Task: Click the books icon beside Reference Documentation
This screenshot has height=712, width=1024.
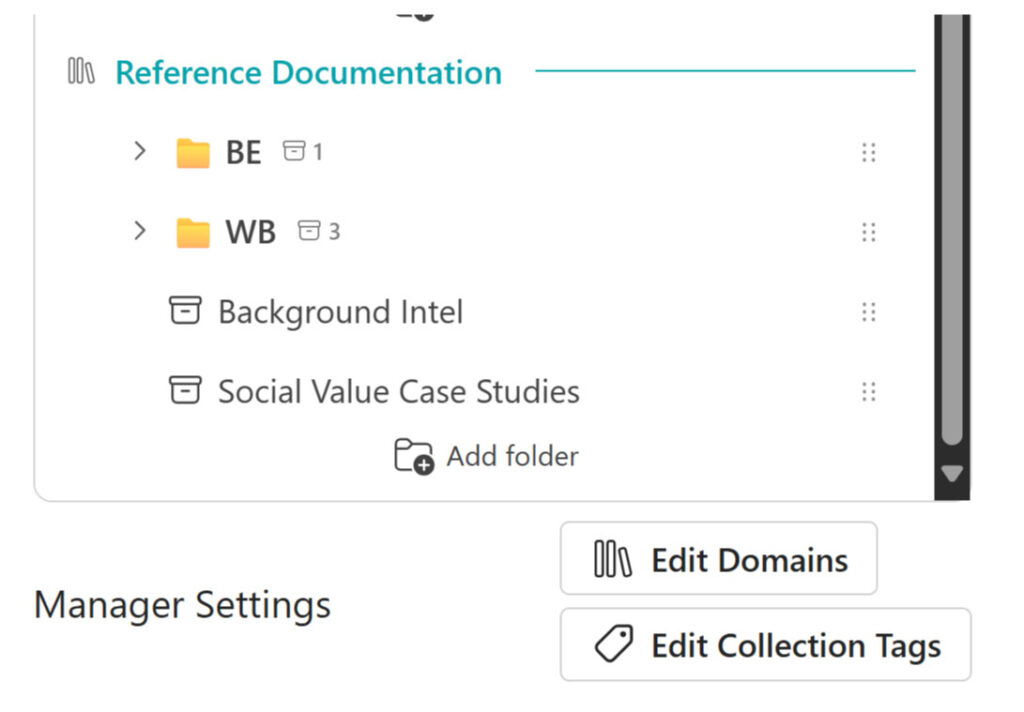Action: tap(81, 72)
